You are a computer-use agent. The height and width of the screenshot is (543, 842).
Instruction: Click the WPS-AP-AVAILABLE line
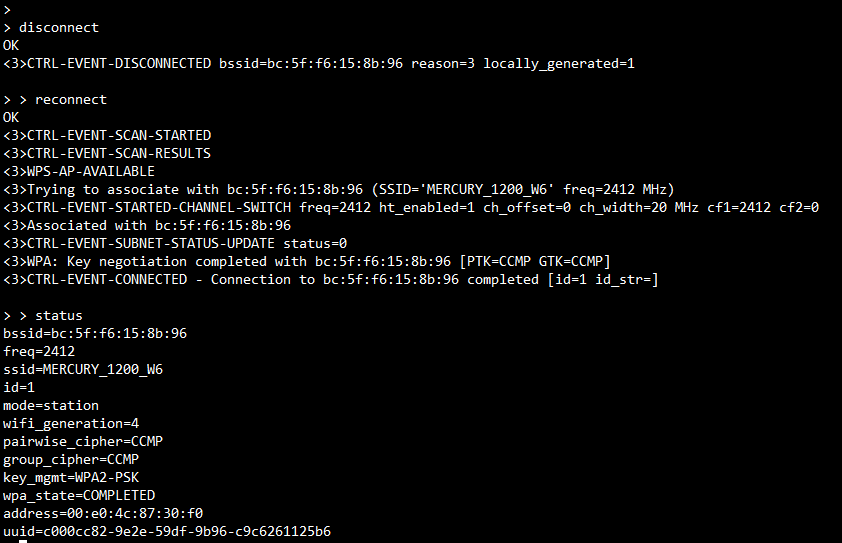79,171
